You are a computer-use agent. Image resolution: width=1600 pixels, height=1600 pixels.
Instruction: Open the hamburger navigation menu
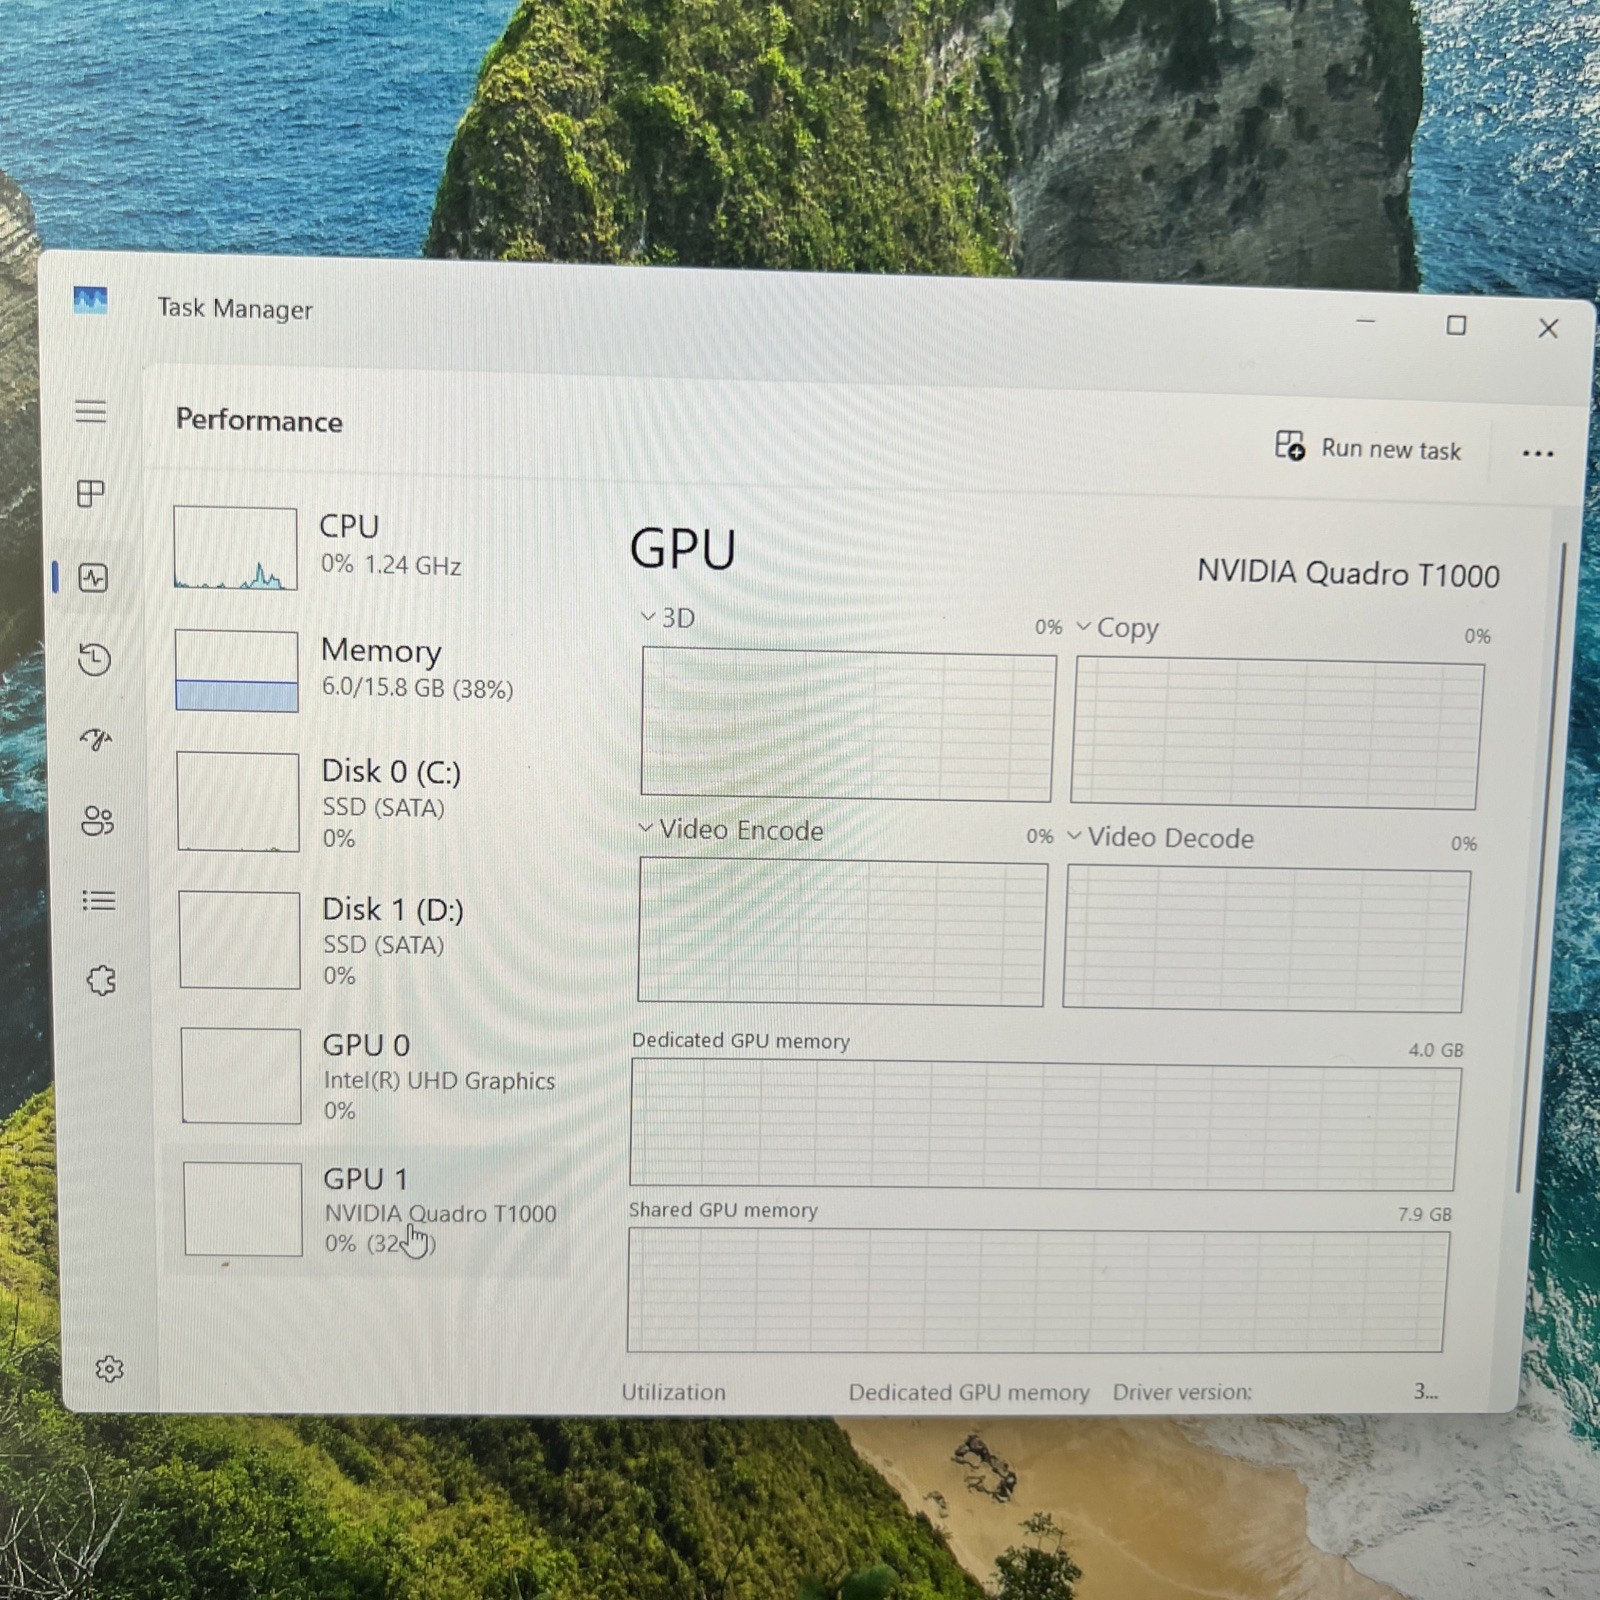(91, 411)
